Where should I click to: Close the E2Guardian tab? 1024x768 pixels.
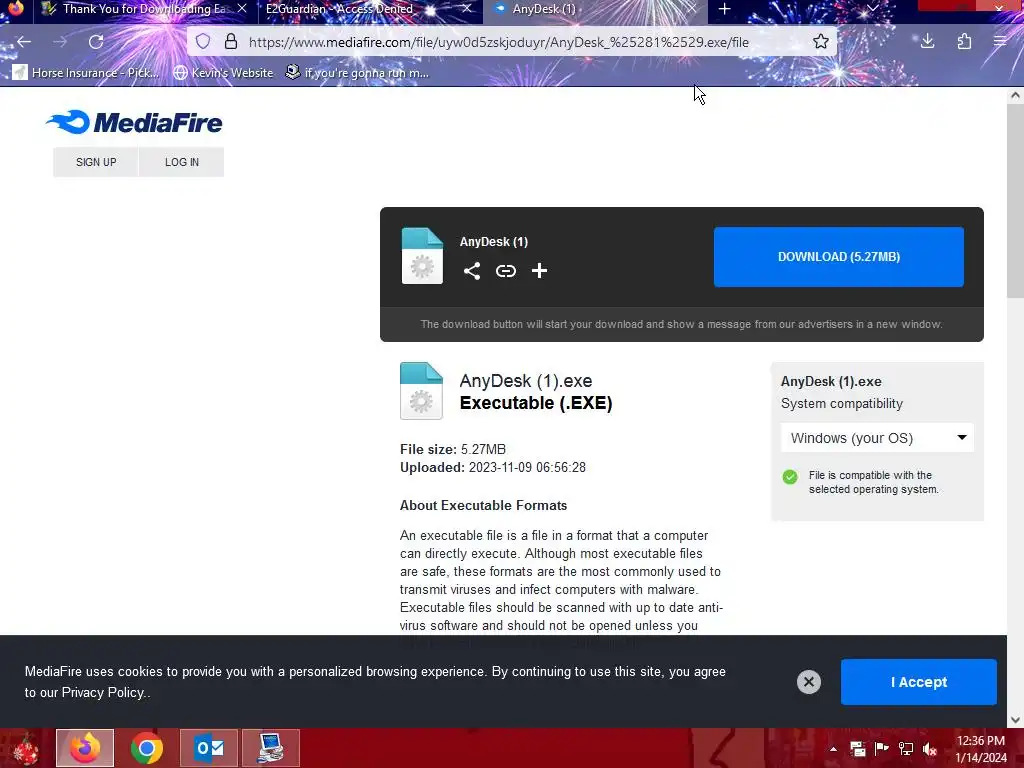tap(466, 9)
